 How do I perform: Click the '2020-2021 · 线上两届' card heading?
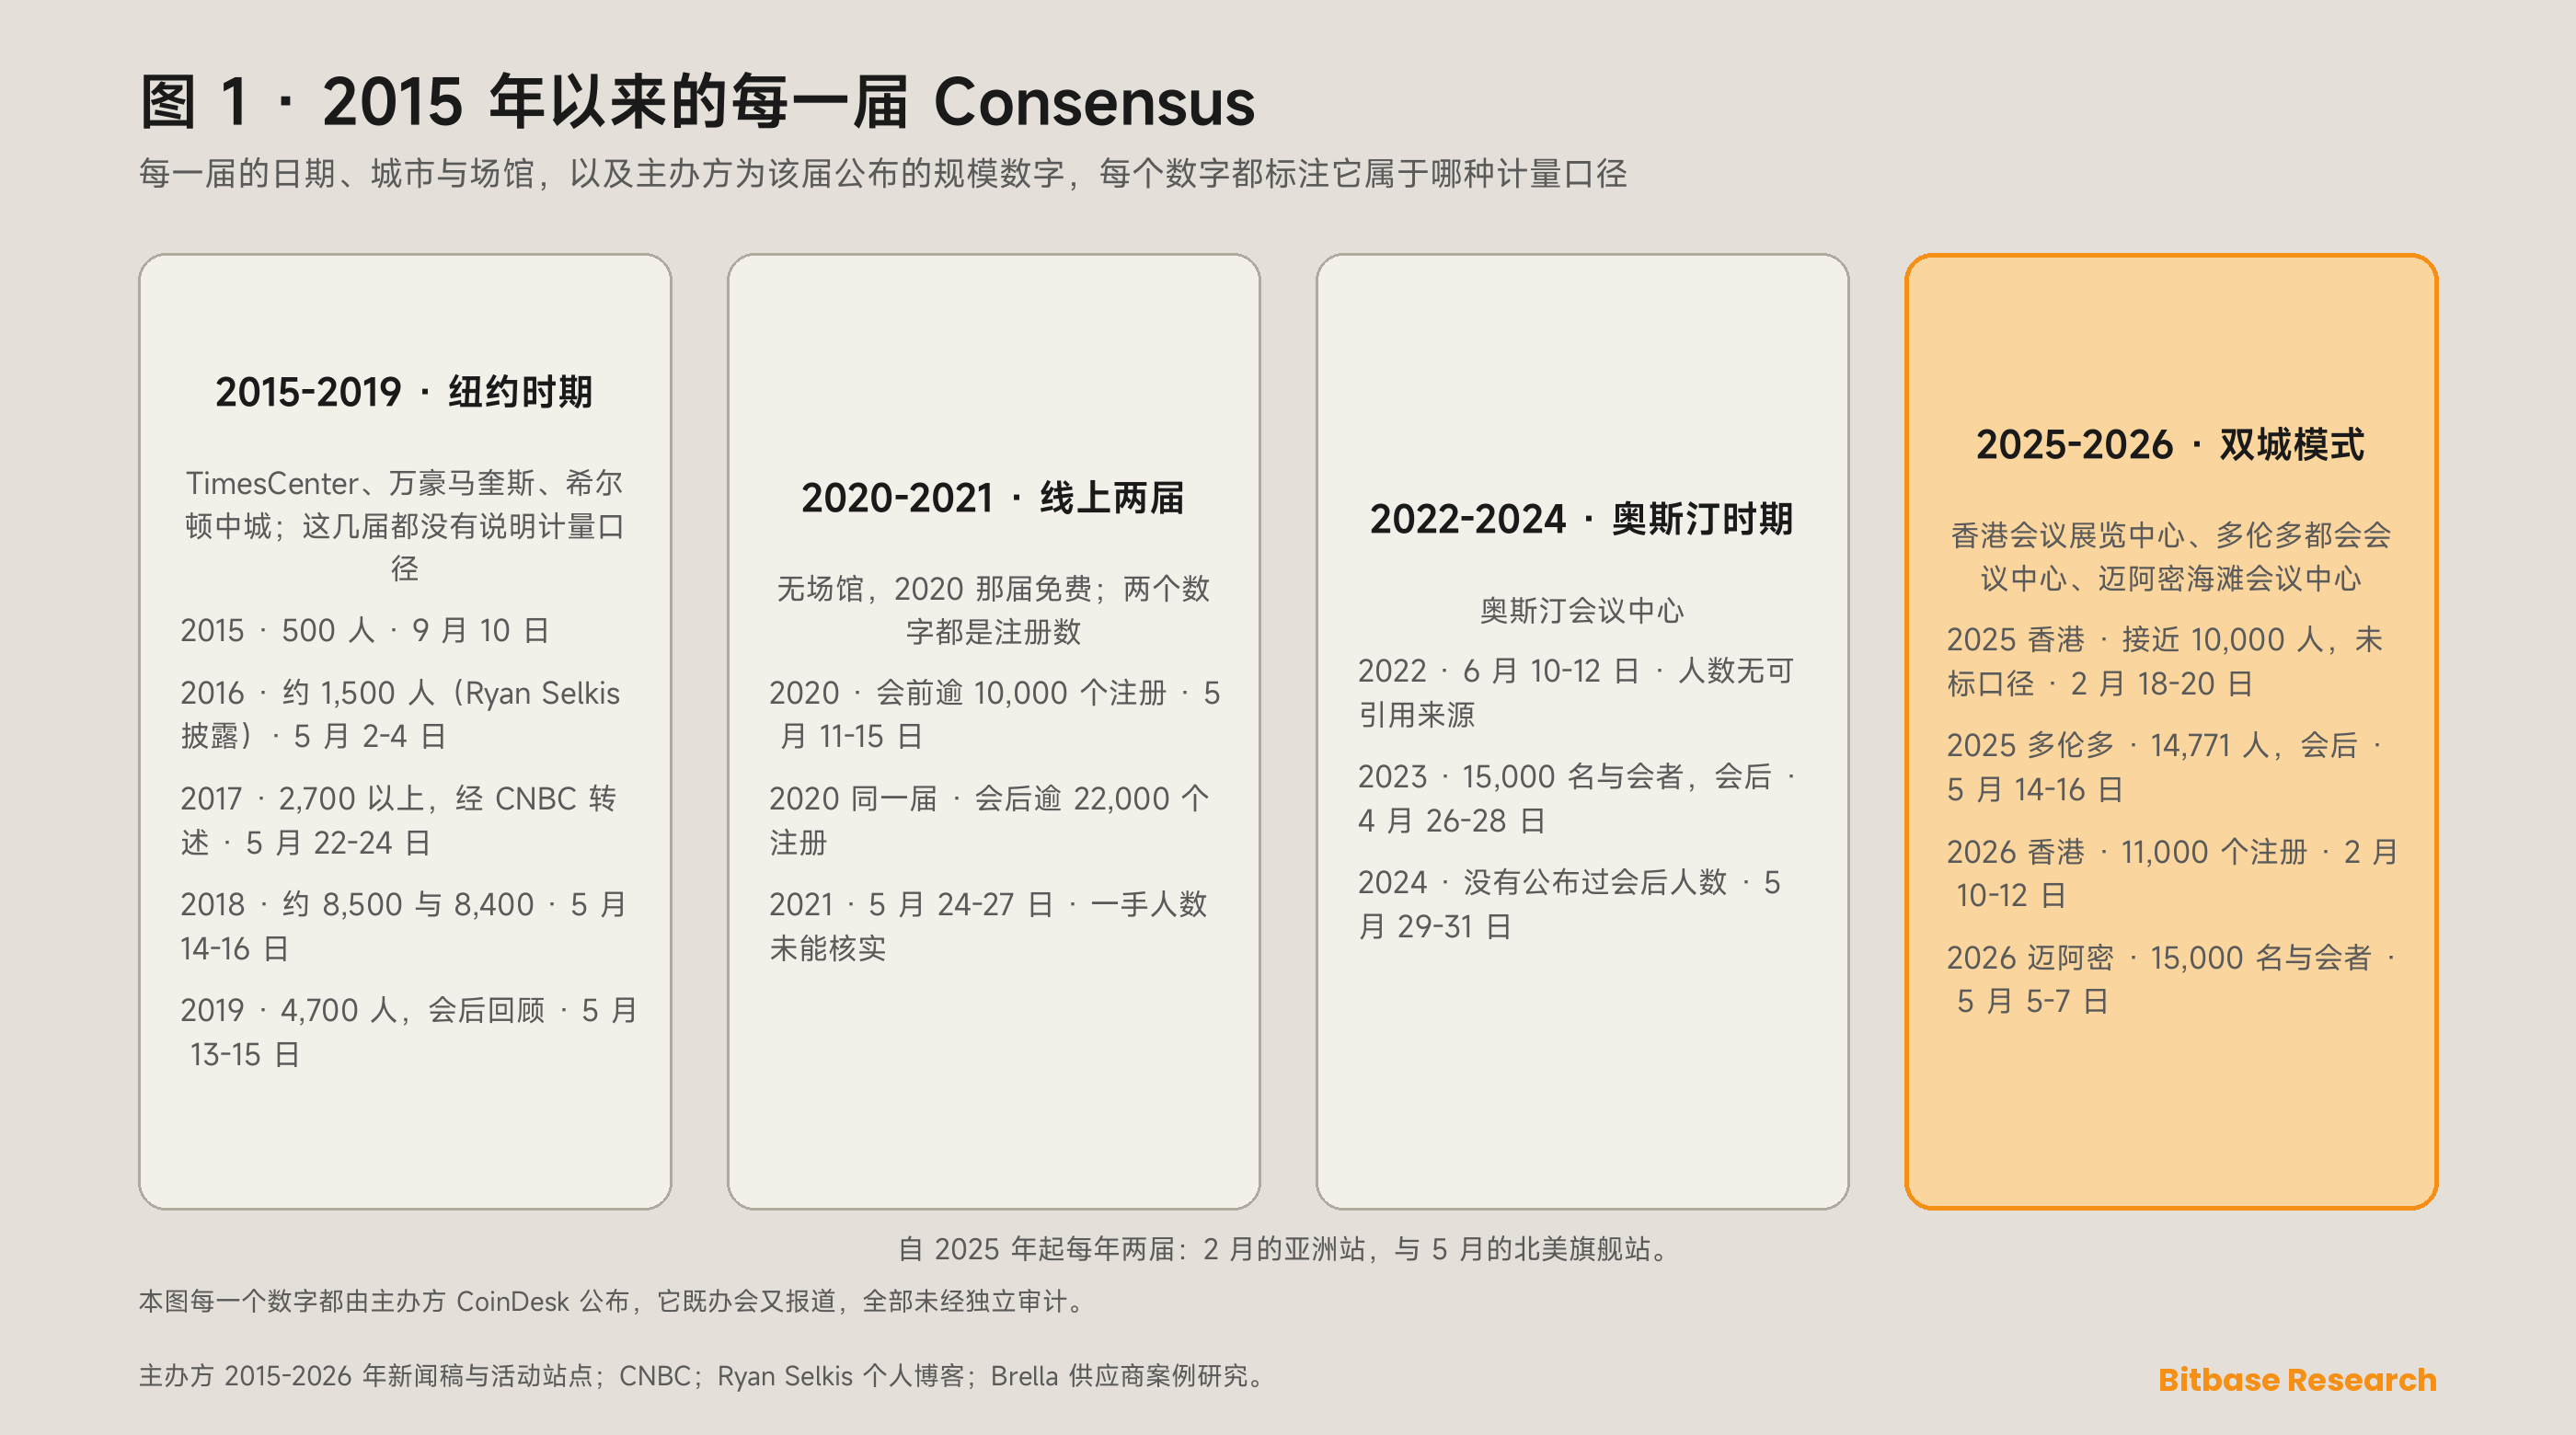993,497
